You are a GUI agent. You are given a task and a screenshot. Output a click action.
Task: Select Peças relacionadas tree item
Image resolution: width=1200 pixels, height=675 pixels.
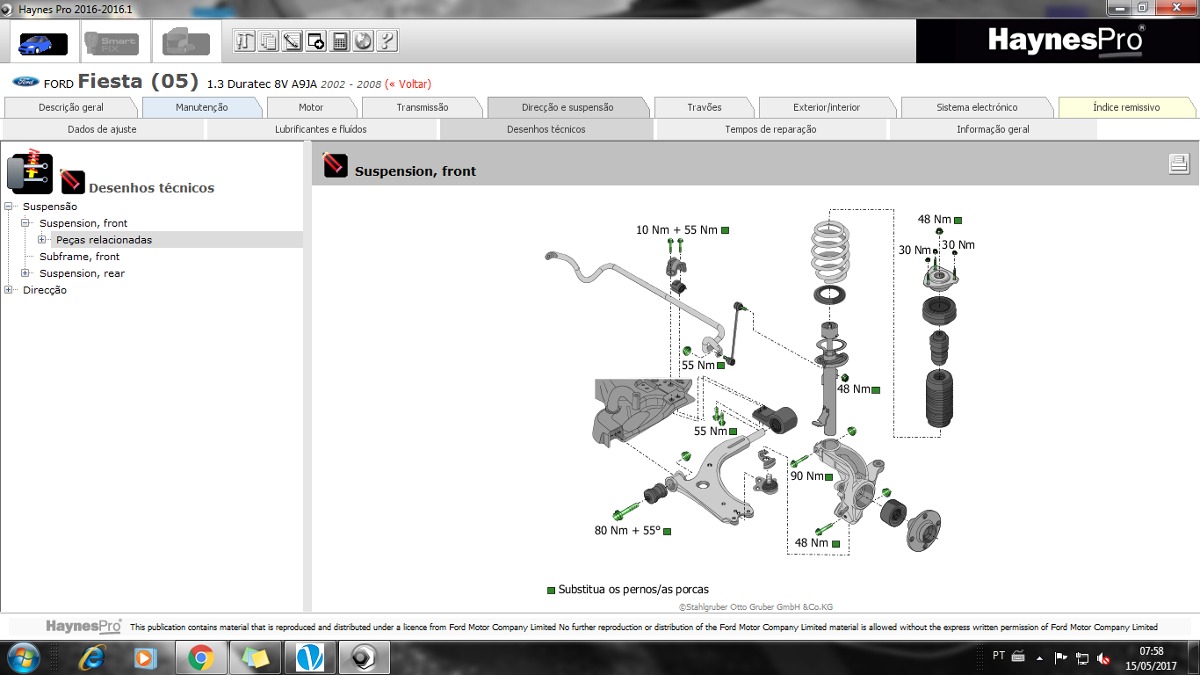coord(104,240)
